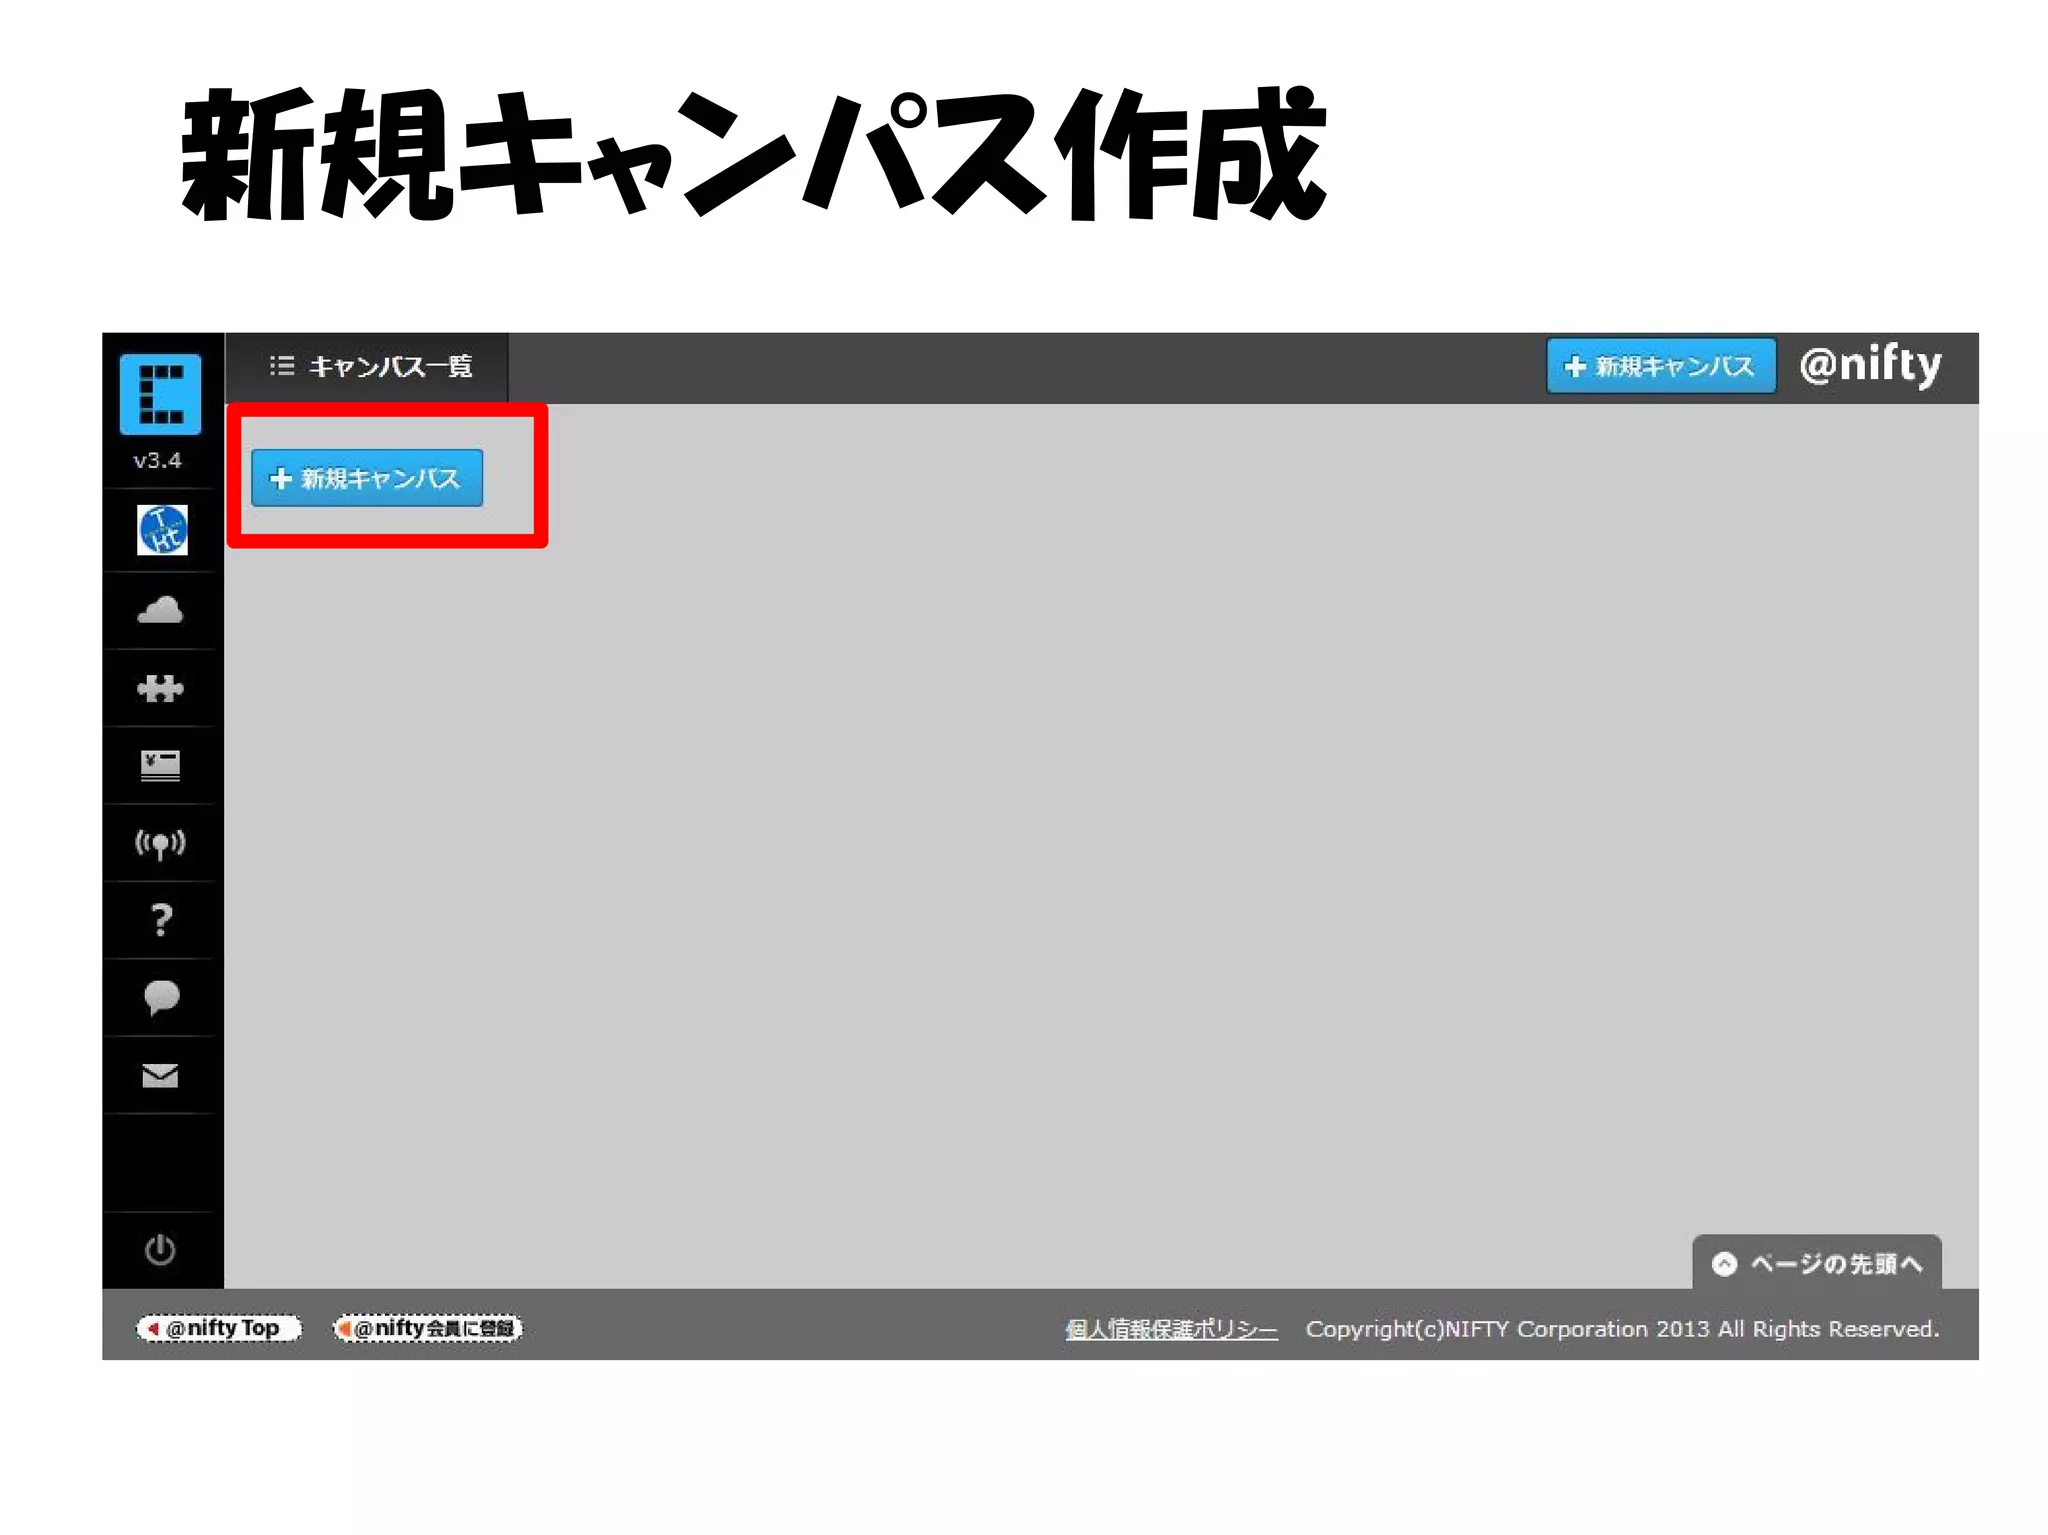Image resolution: width=2048 pixels, height=1535 pixels.
Task: Click the cloud icon in sidebar
Action: click(x=160, y=610)
